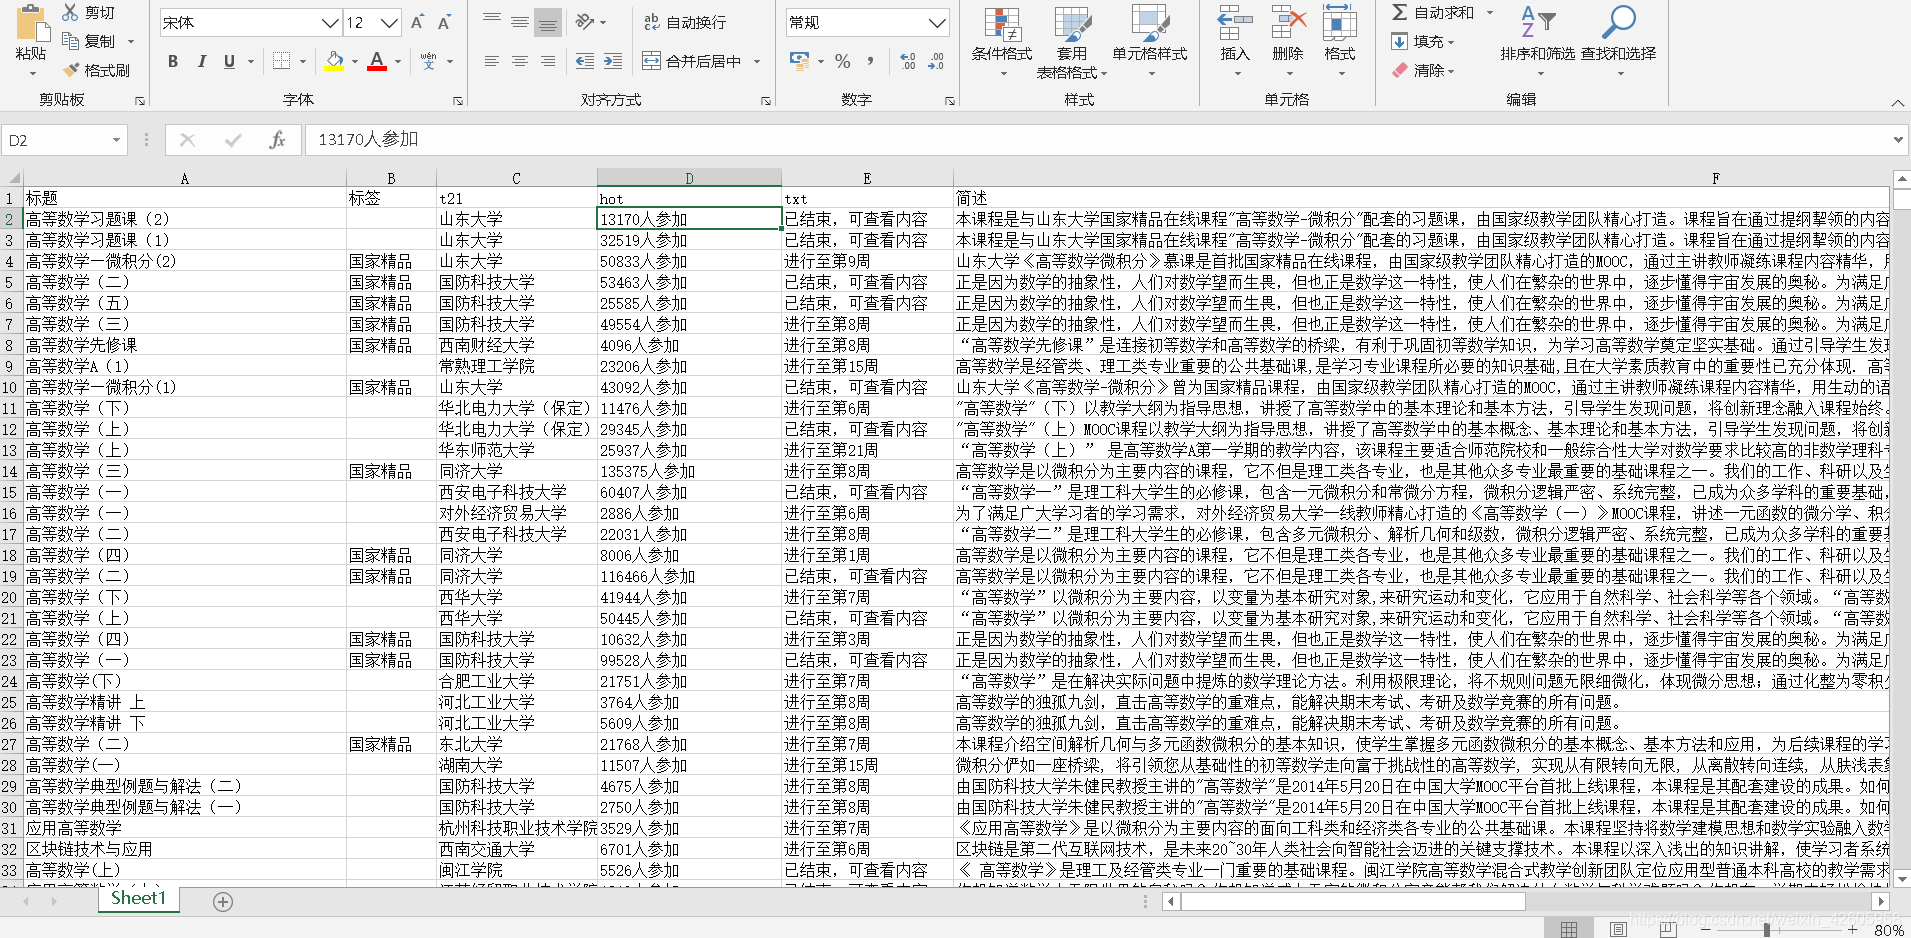The width and height of the screenshot is (1911, 938).
Task: Click the zoom in plus button
Action: click(1852, 930)
